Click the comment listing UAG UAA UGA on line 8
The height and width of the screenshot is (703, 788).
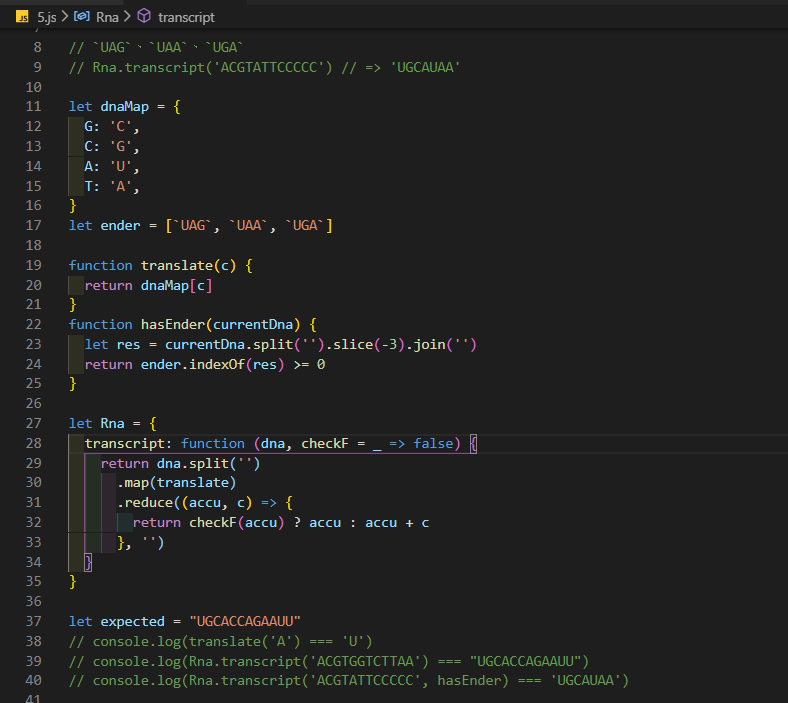[156, 47]
